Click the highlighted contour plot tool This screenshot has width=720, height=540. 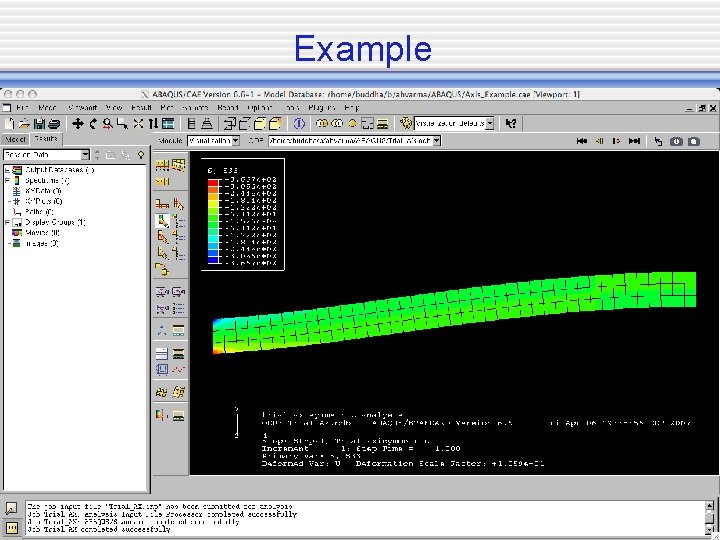tap(163, 221)
